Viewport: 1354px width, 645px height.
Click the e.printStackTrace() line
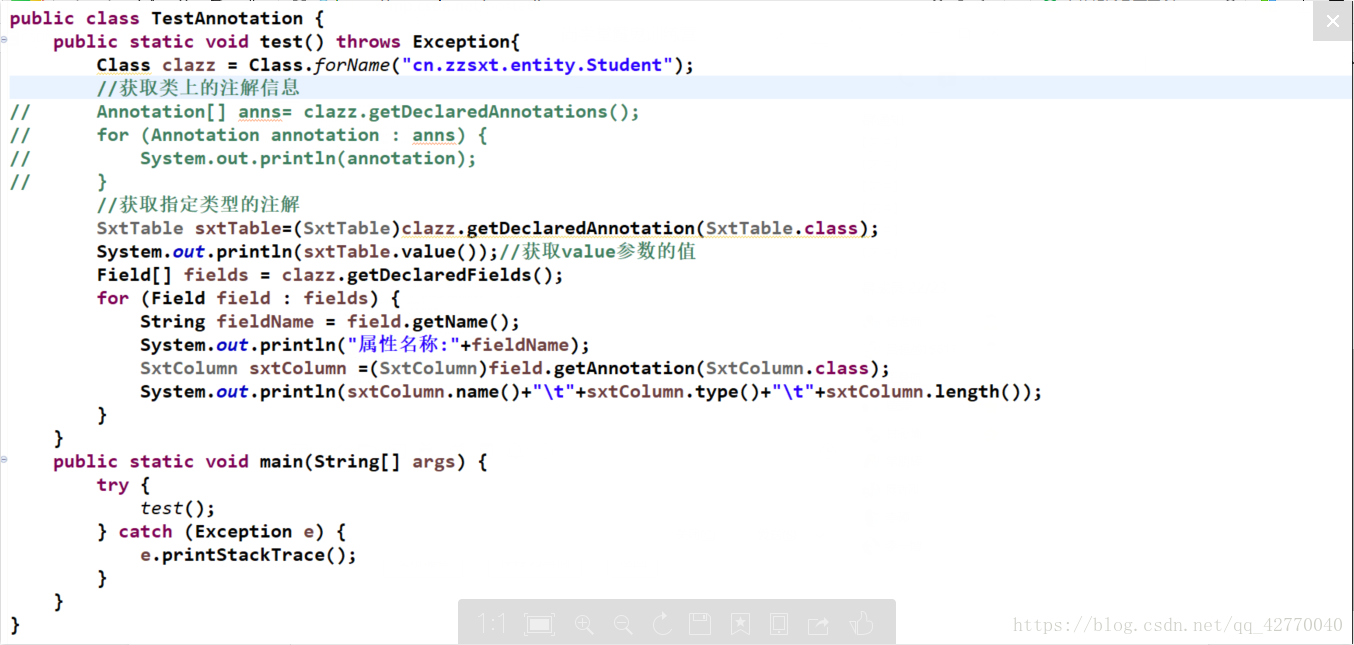coord(248,555)
